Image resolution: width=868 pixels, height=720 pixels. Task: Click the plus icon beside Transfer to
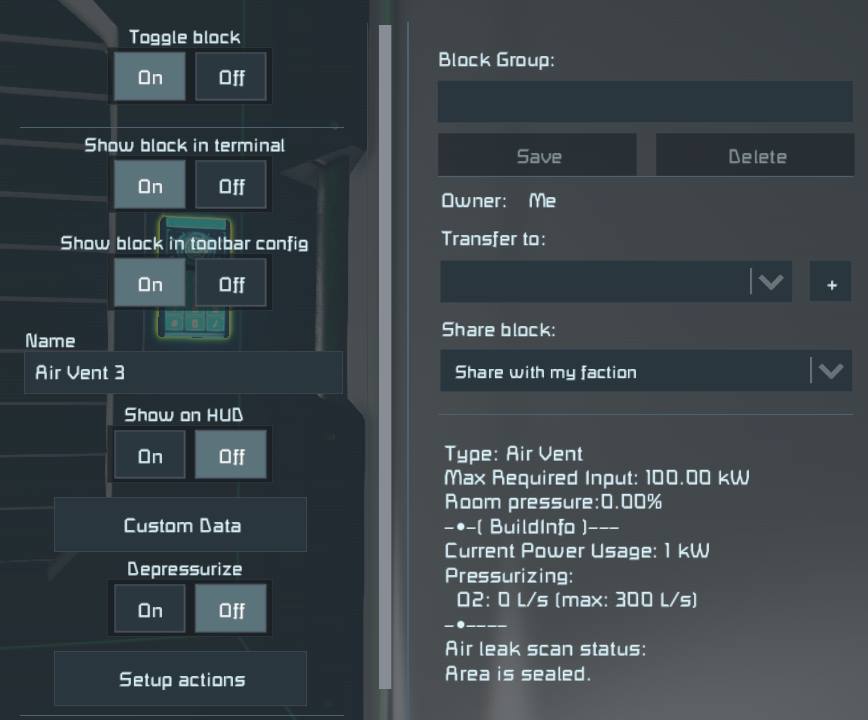(x=830, y=282)
